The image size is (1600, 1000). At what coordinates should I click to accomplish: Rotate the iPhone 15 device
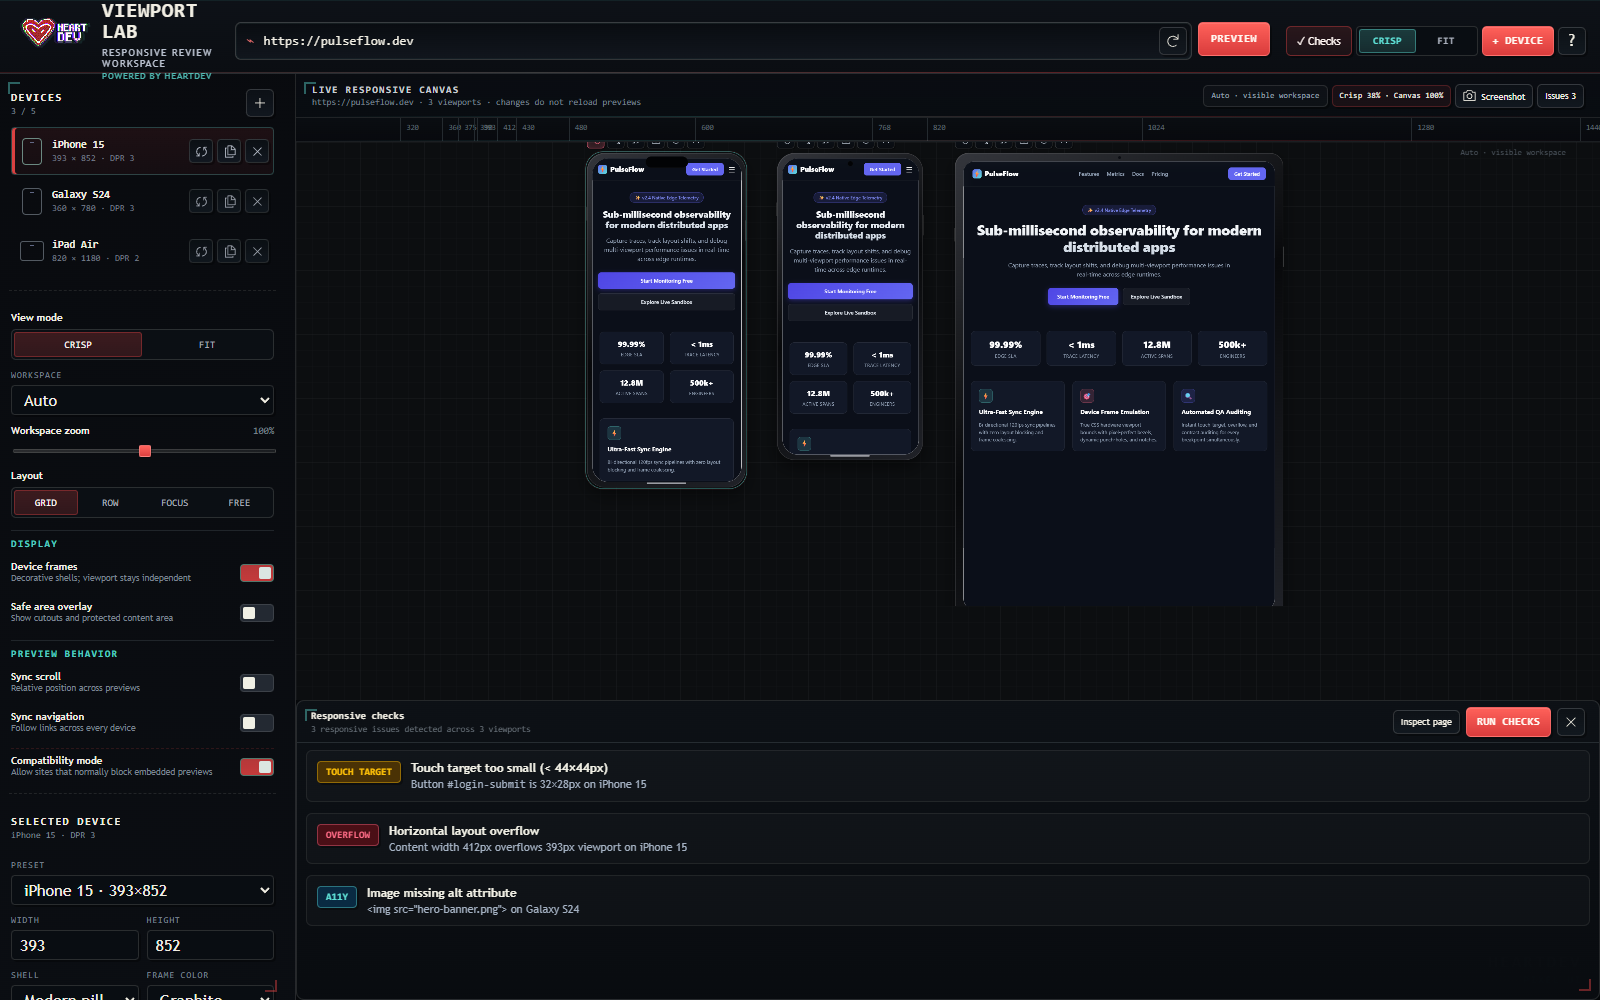point(201,151)
